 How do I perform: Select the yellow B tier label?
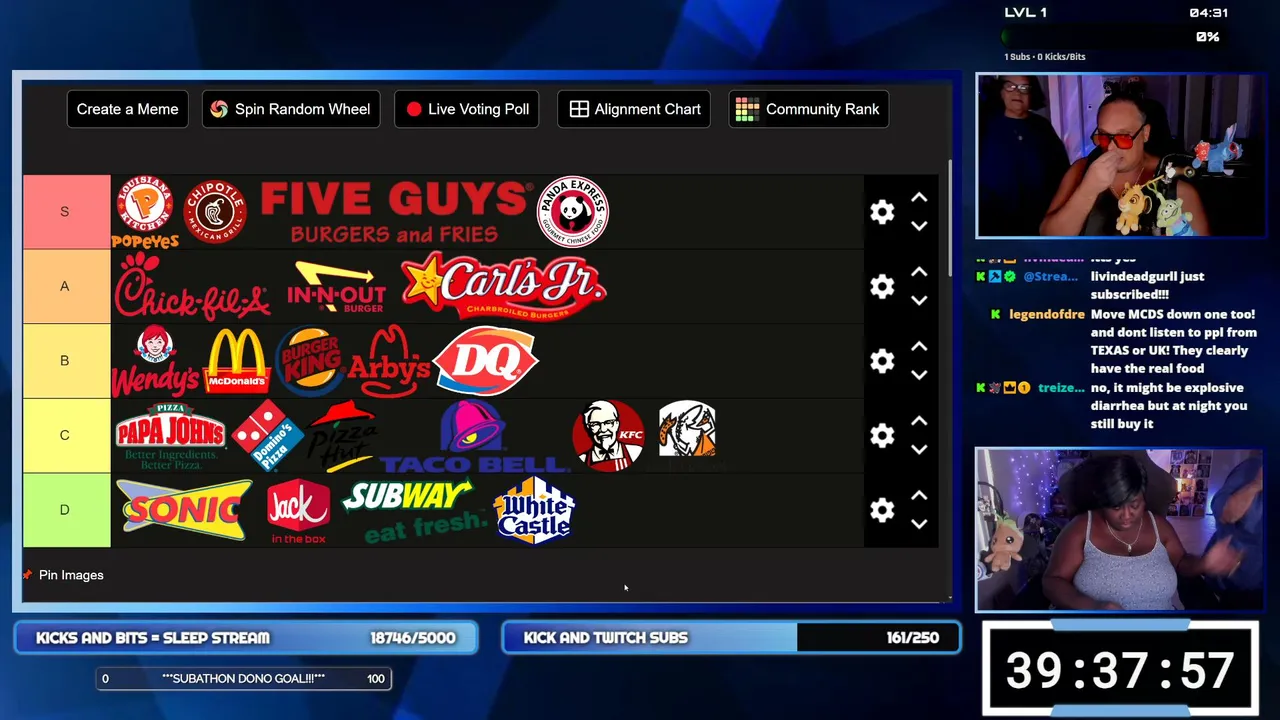click(x=66, y=361)
